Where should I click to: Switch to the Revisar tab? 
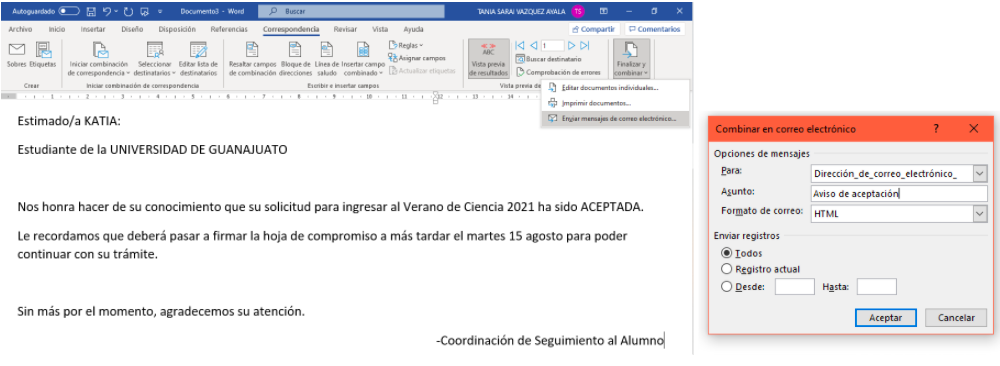[345, 29]
